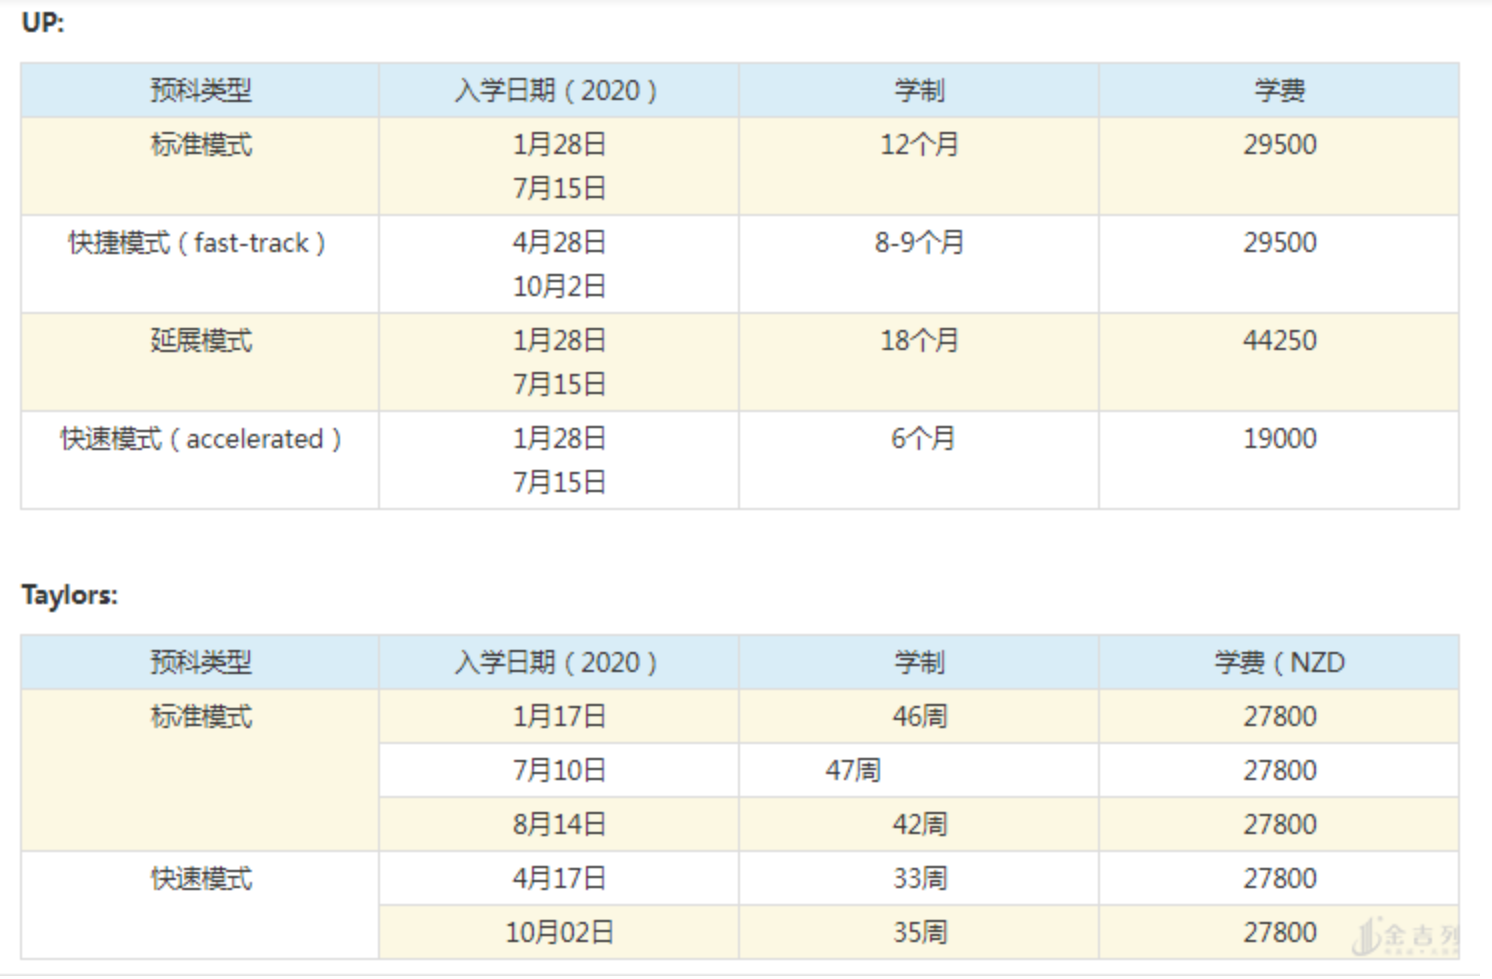Select the 1月17日 start date cell

pos(559,717)
